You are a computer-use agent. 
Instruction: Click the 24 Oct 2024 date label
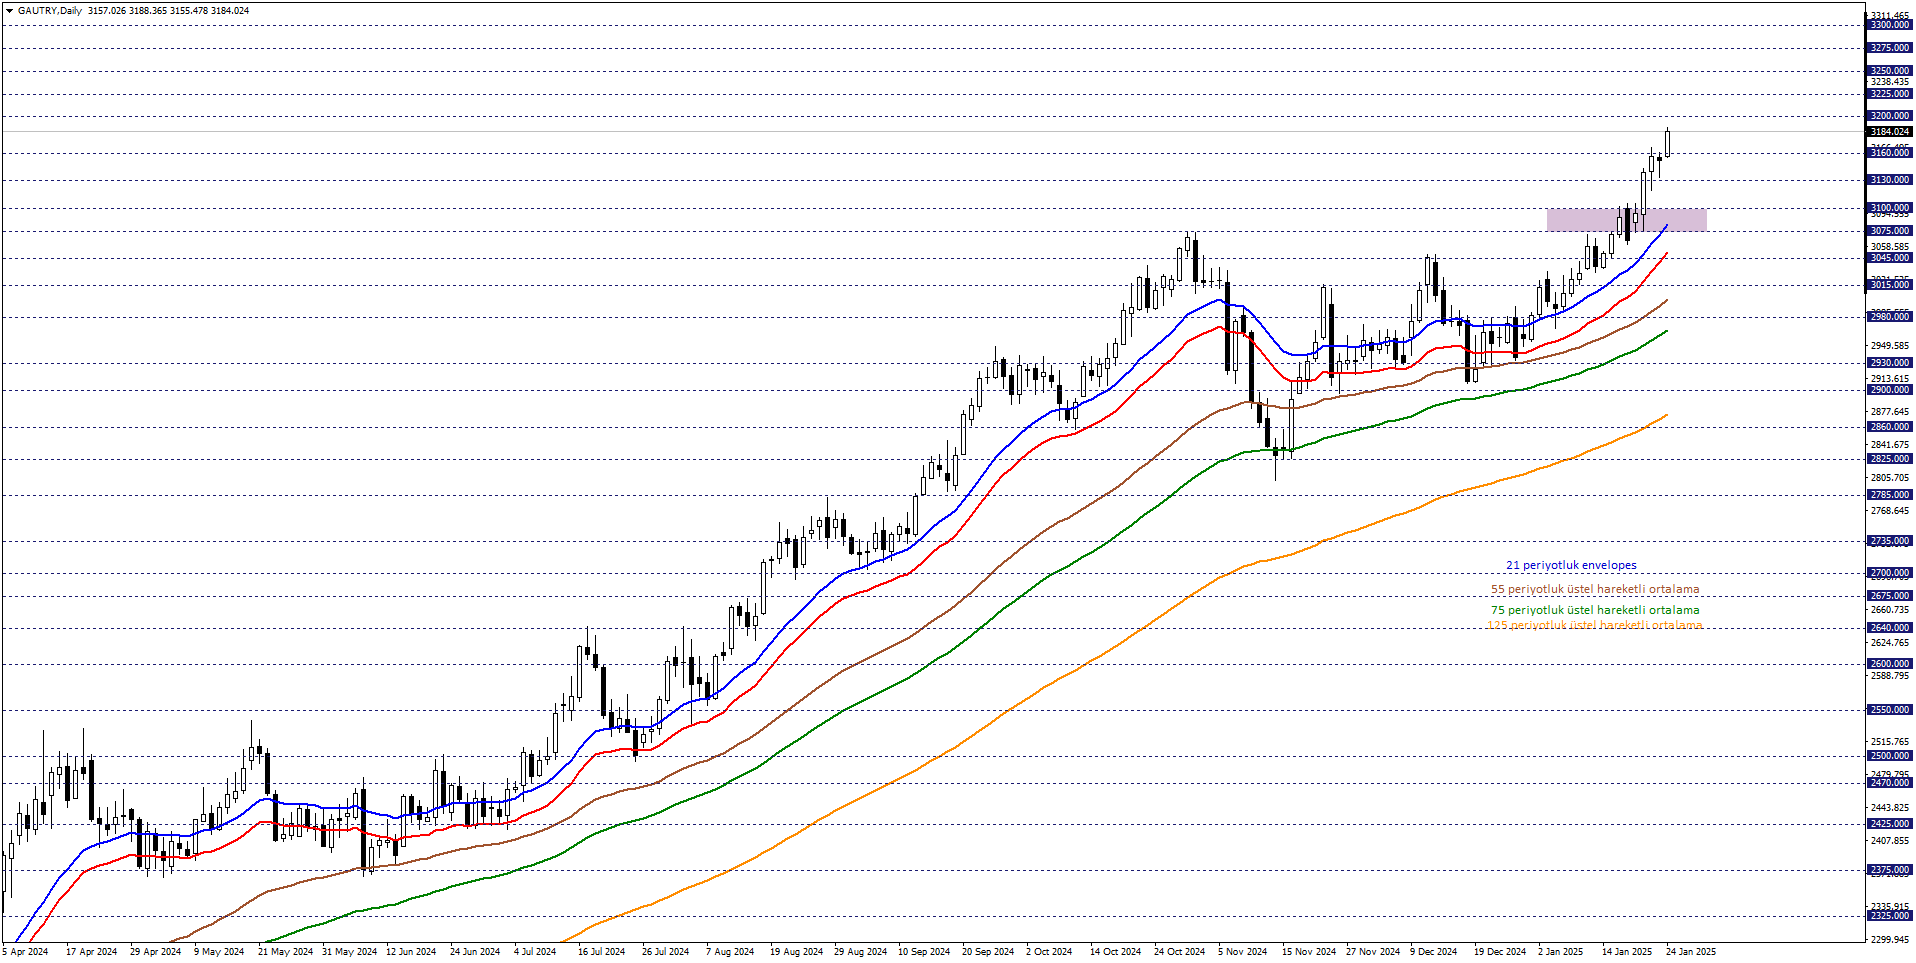[x=1179, y=952]
